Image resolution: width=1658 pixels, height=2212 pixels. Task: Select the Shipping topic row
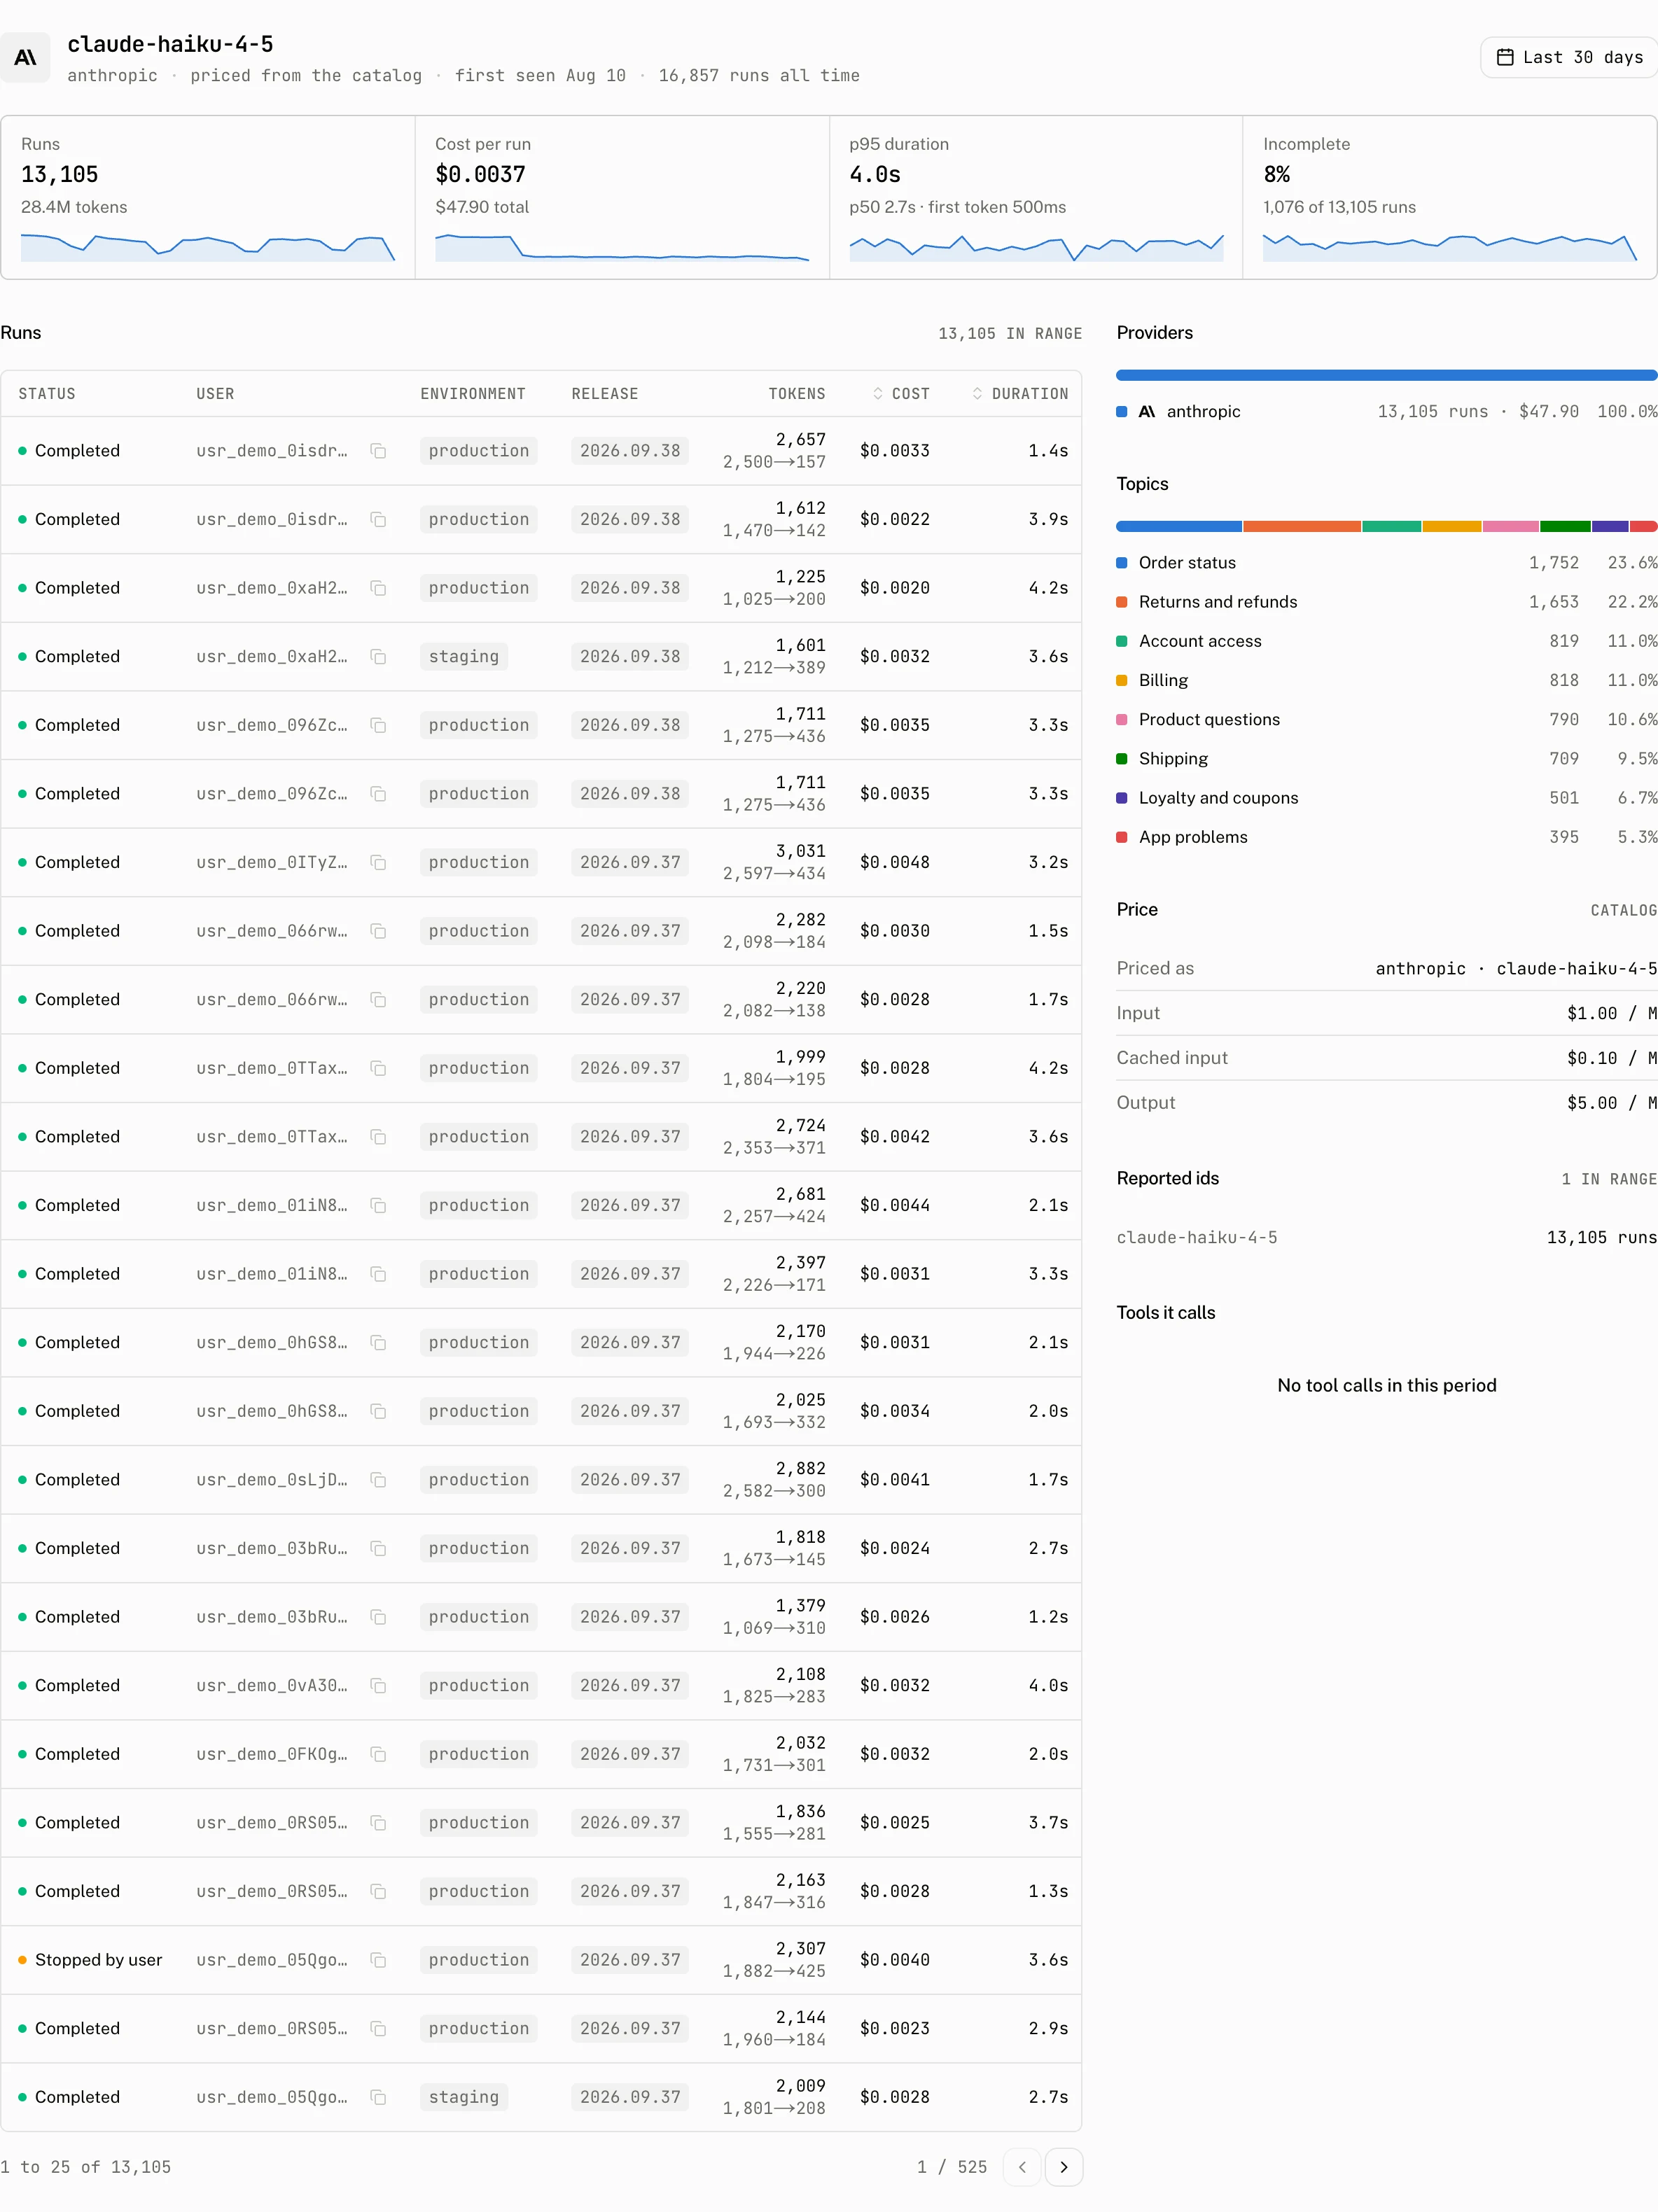click(1387, 759)
